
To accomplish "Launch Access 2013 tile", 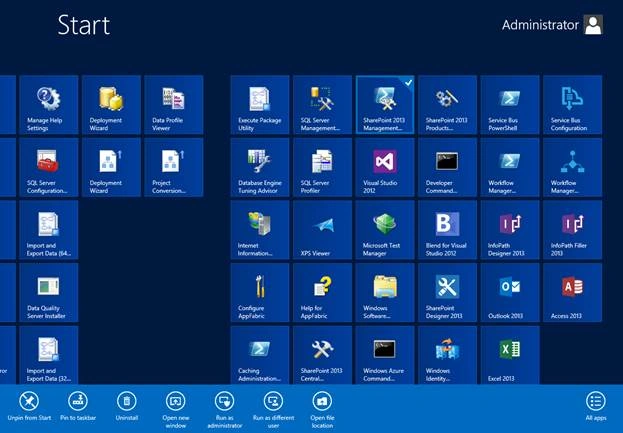I will click(573, 292).
